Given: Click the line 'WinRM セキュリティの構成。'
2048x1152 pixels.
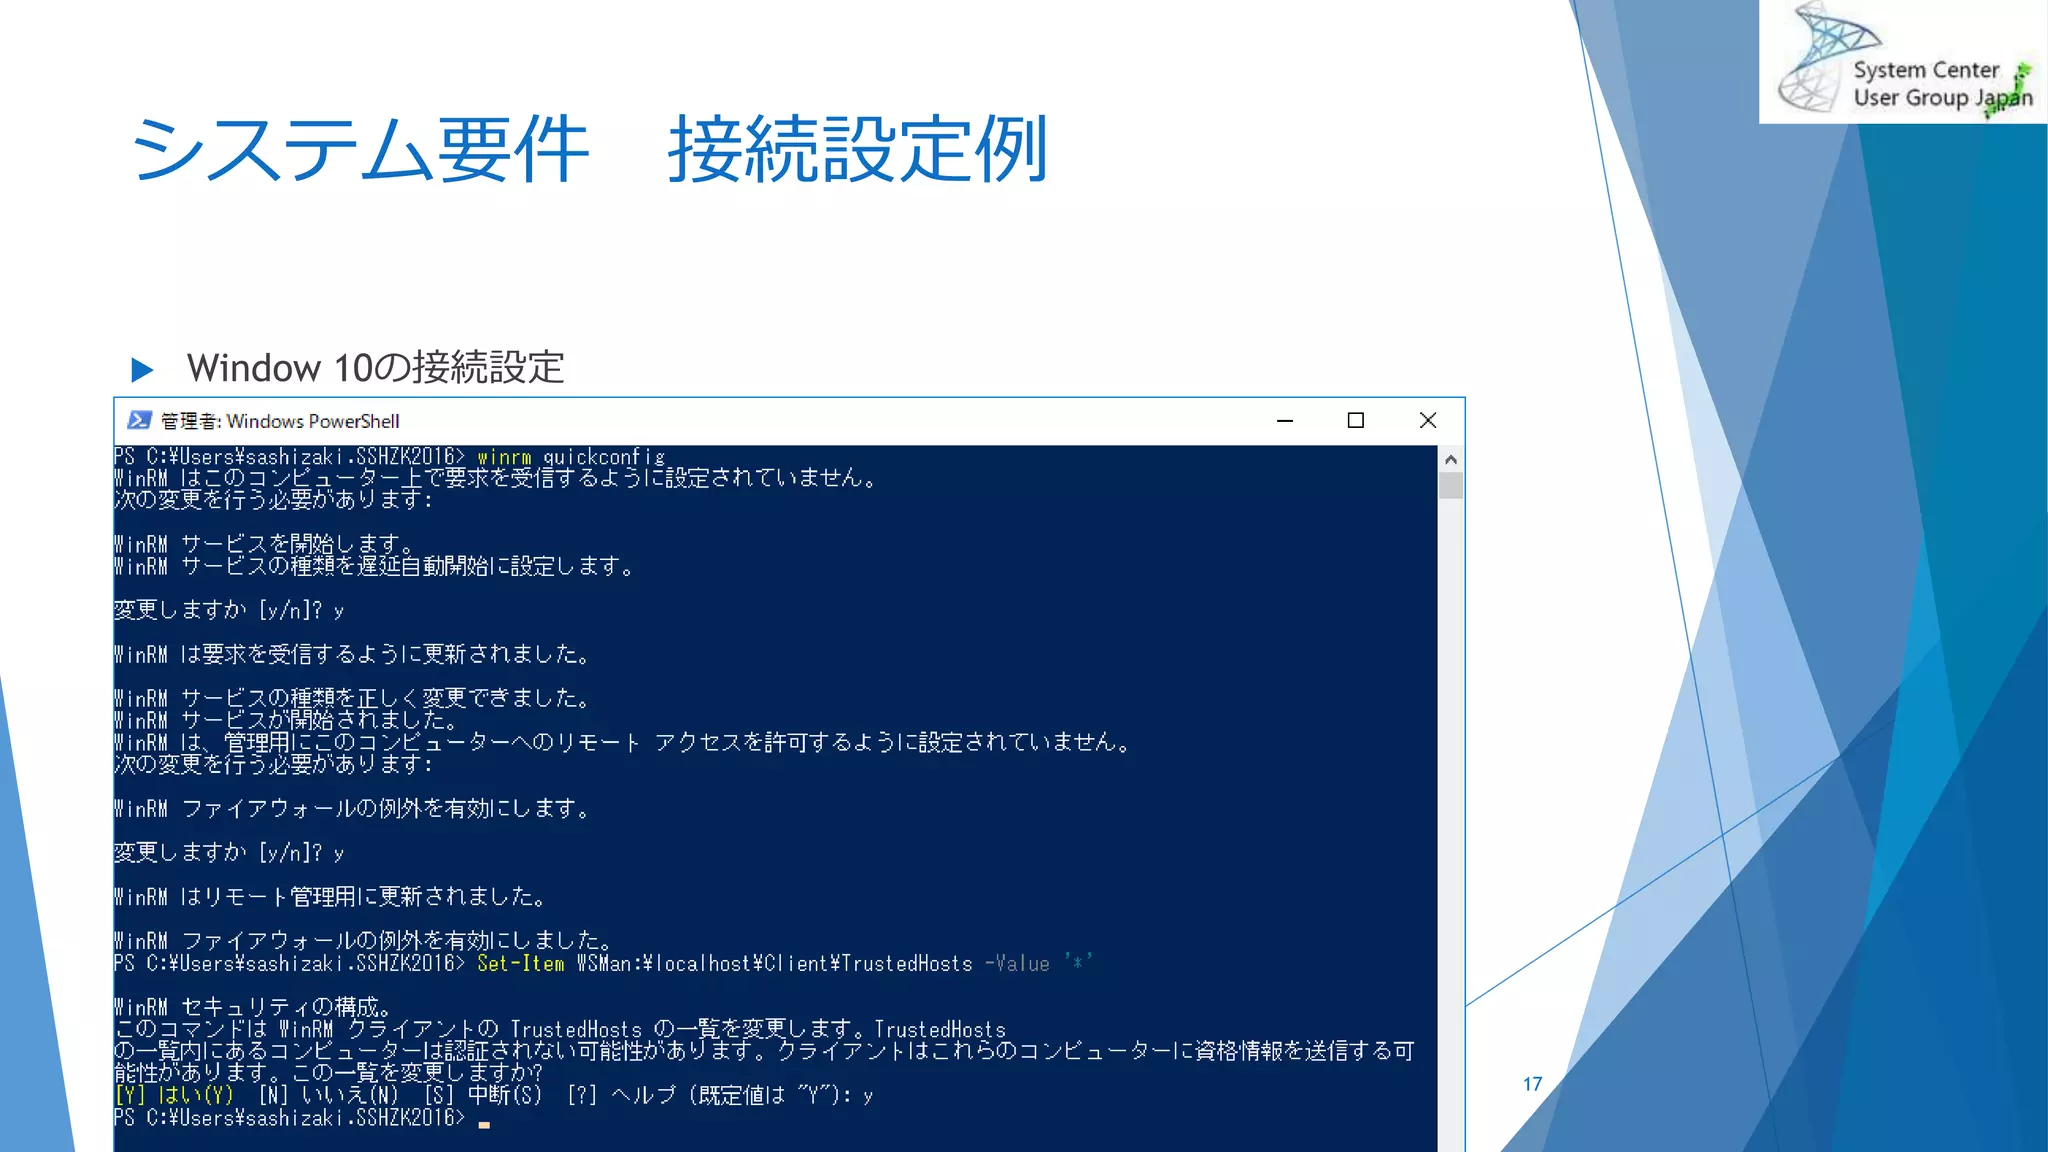Looking at the screenshot, I should [x=253, y=1007].
